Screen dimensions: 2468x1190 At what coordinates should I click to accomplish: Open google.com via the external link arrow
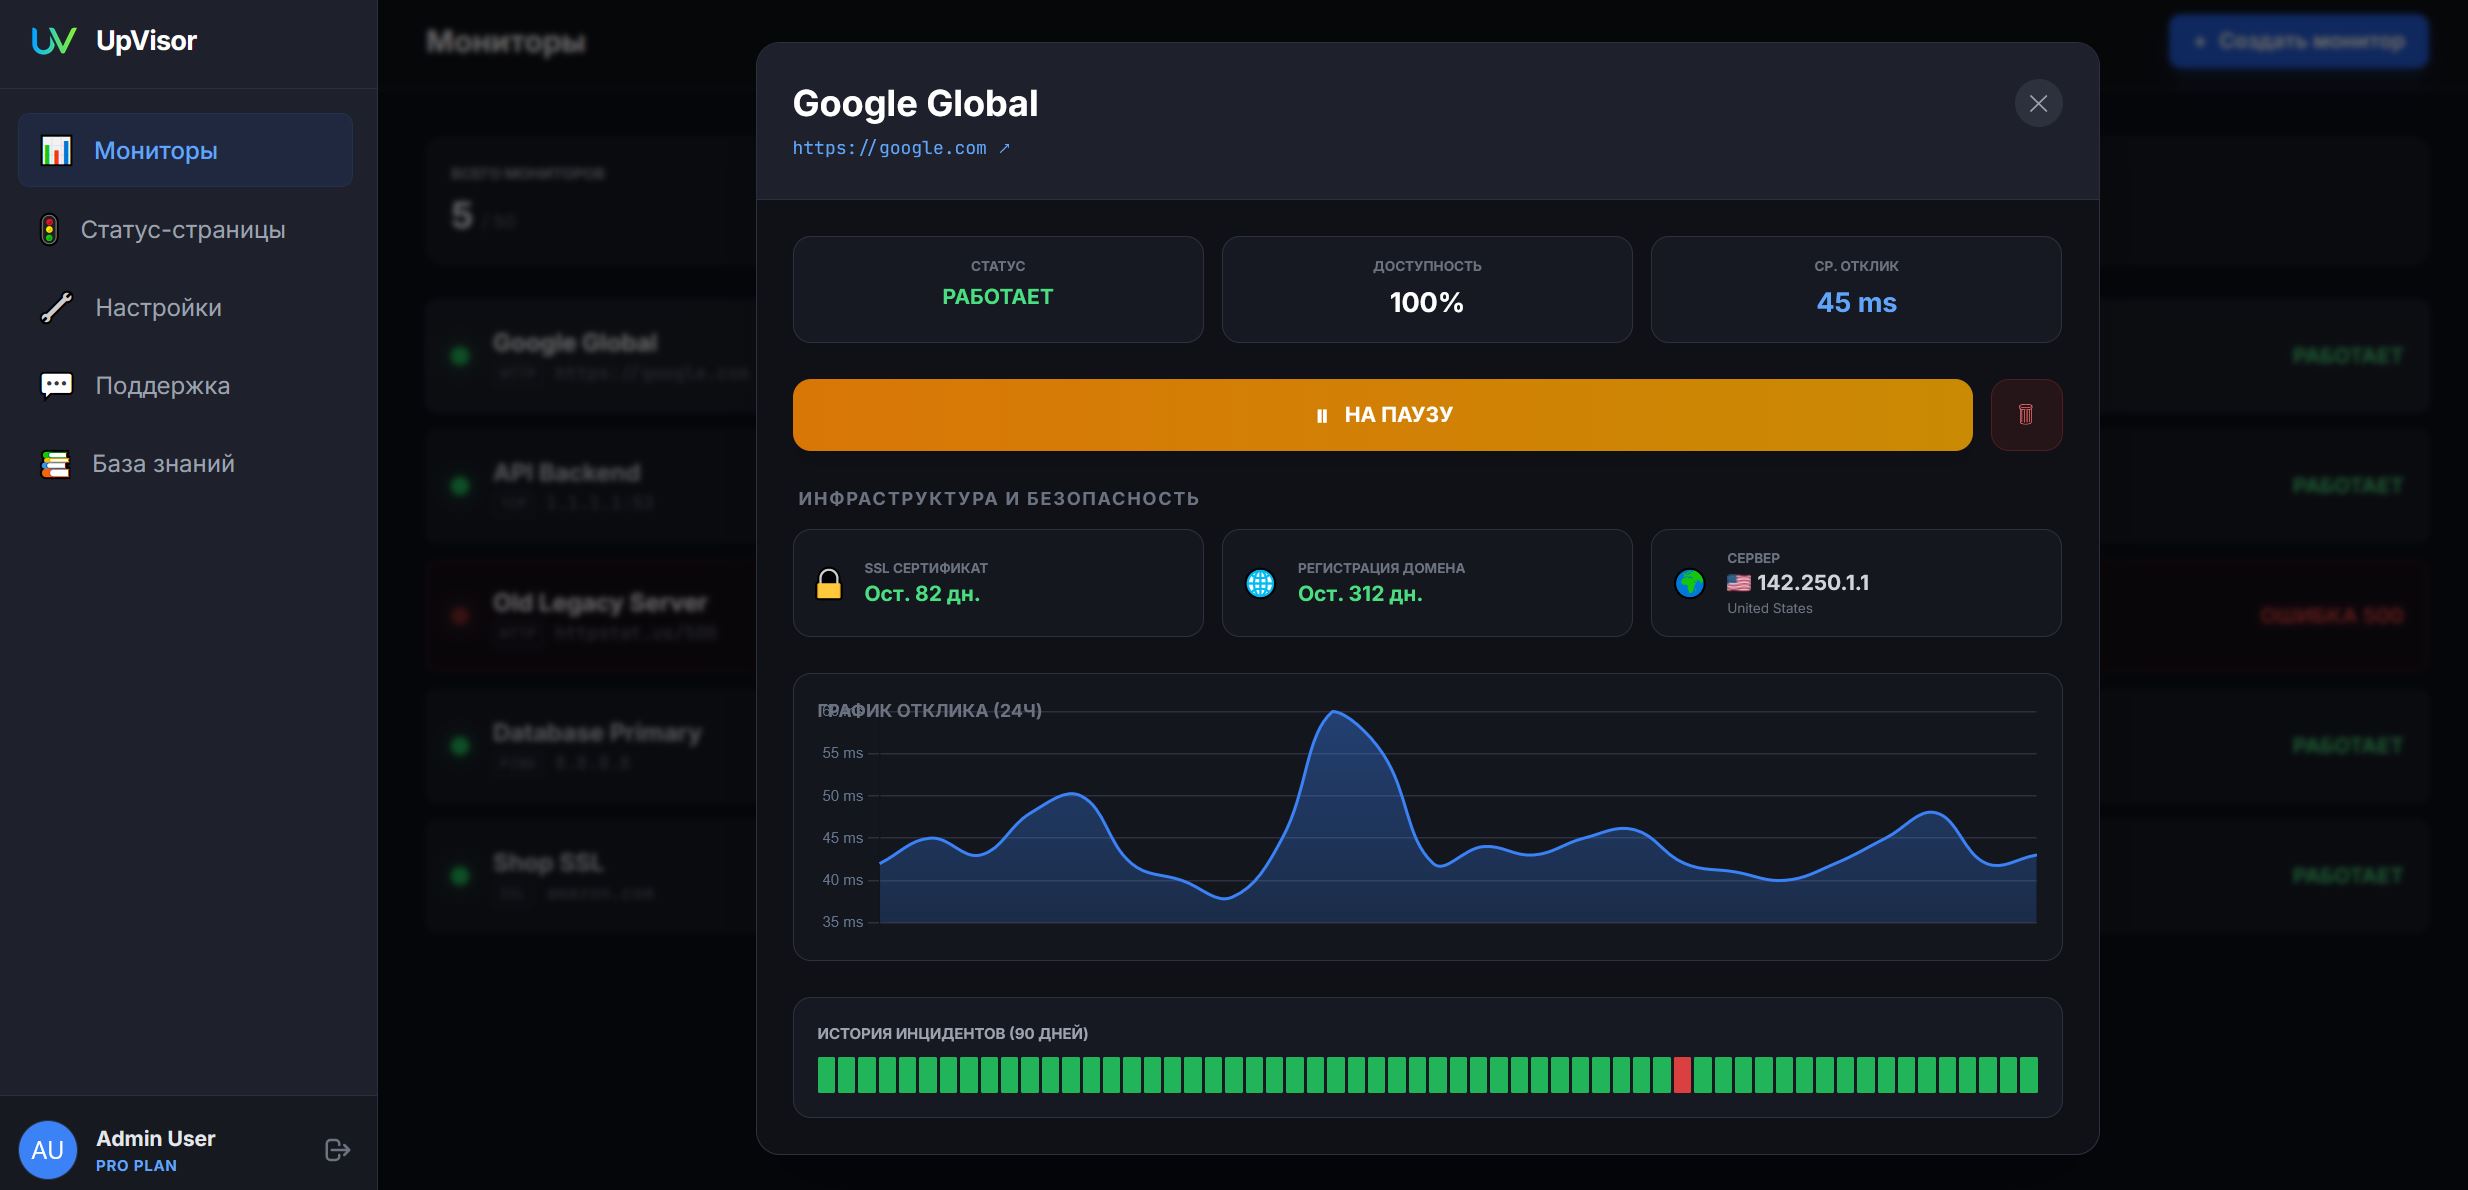coord(1005,146)
